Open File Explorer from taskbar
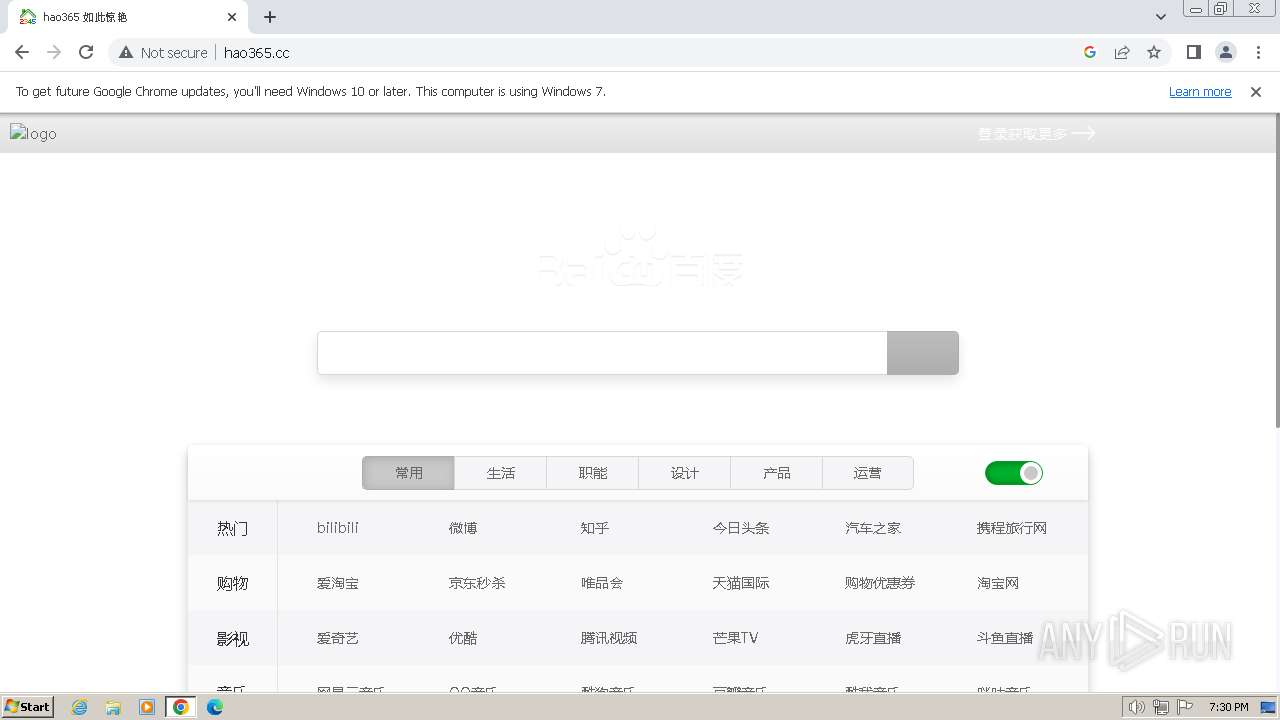This screenshot has height=720, width=1280. point(113,707)
